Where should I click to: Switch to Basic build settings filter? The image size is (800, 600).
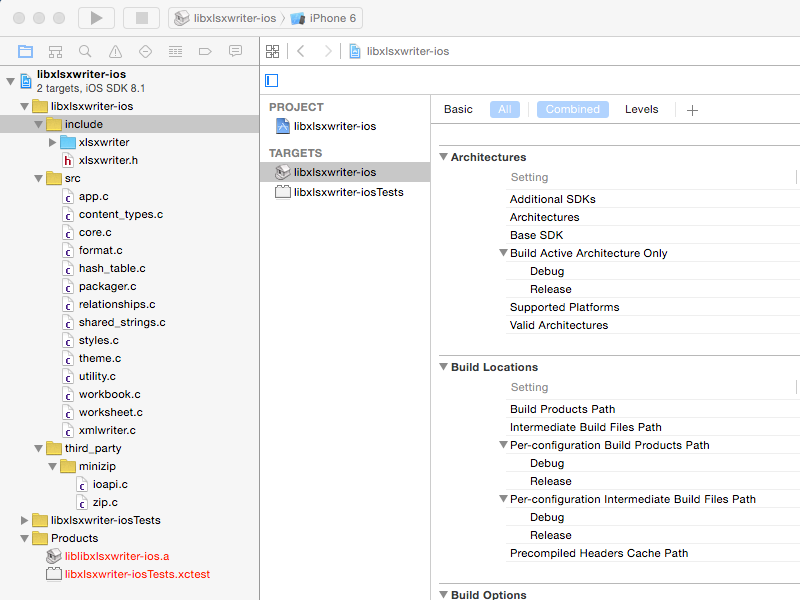(x=458, y=109)
